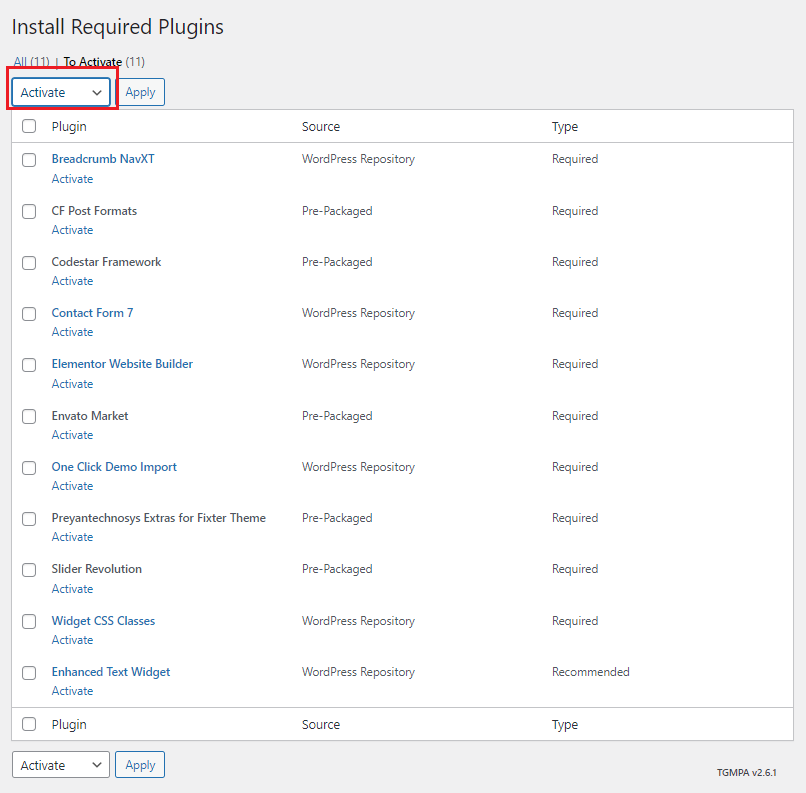Image resolution: width=806 pixels, height=793 pixels.
Task: Click the Source column label in the footer
Action: 321,725
